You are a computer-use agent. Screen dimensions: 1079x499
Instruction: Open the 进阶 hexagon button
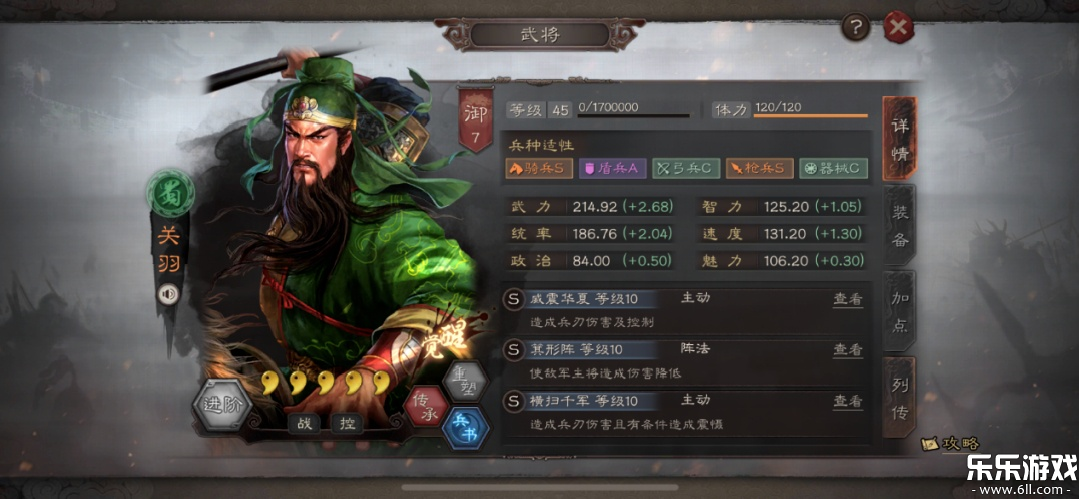222,405
